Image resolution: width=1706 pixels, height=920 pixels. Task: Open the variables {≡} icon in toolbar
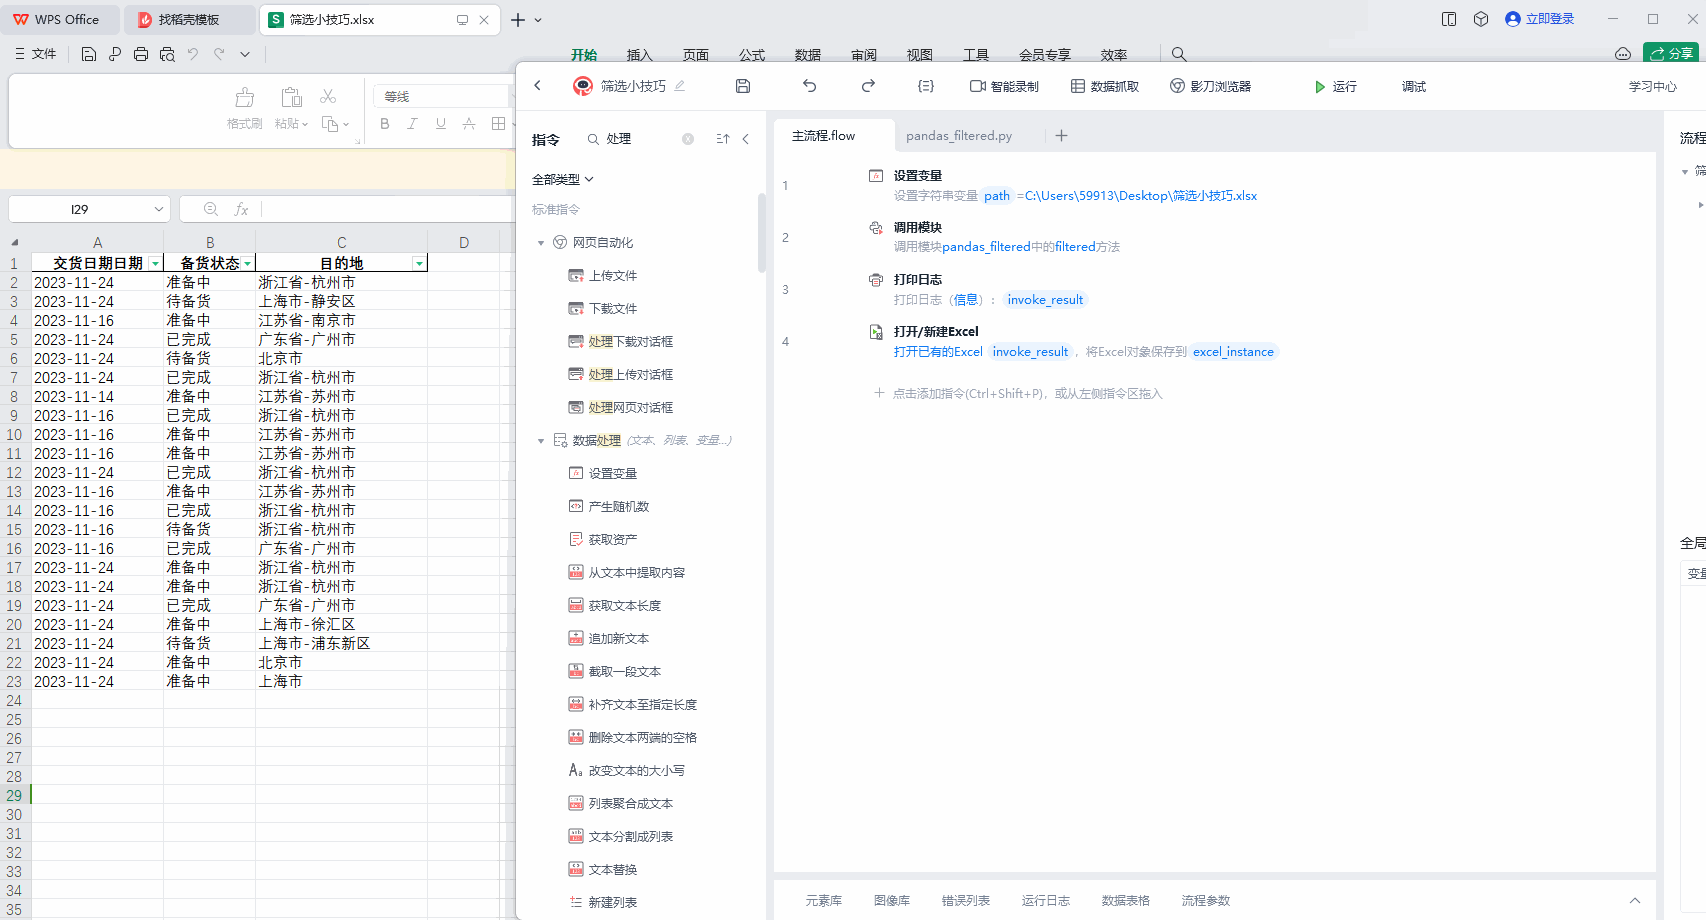tap(926, 86)
